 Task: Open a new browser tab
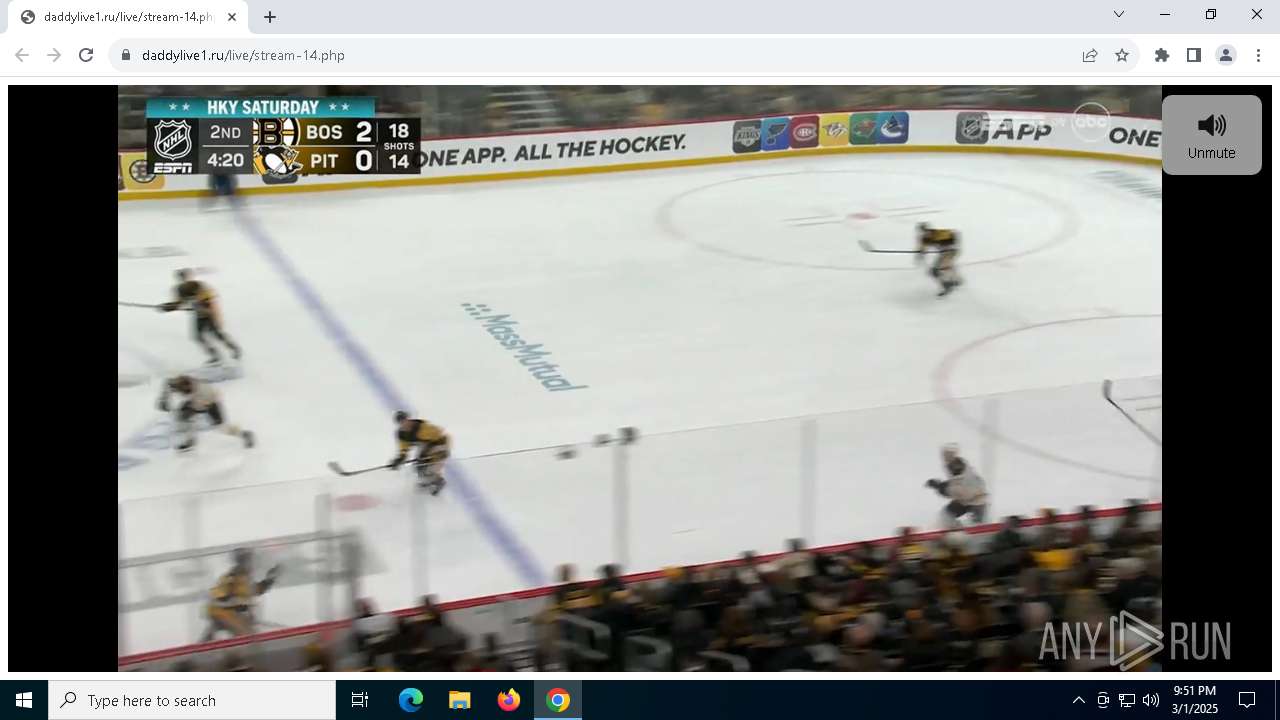(270, 17)
